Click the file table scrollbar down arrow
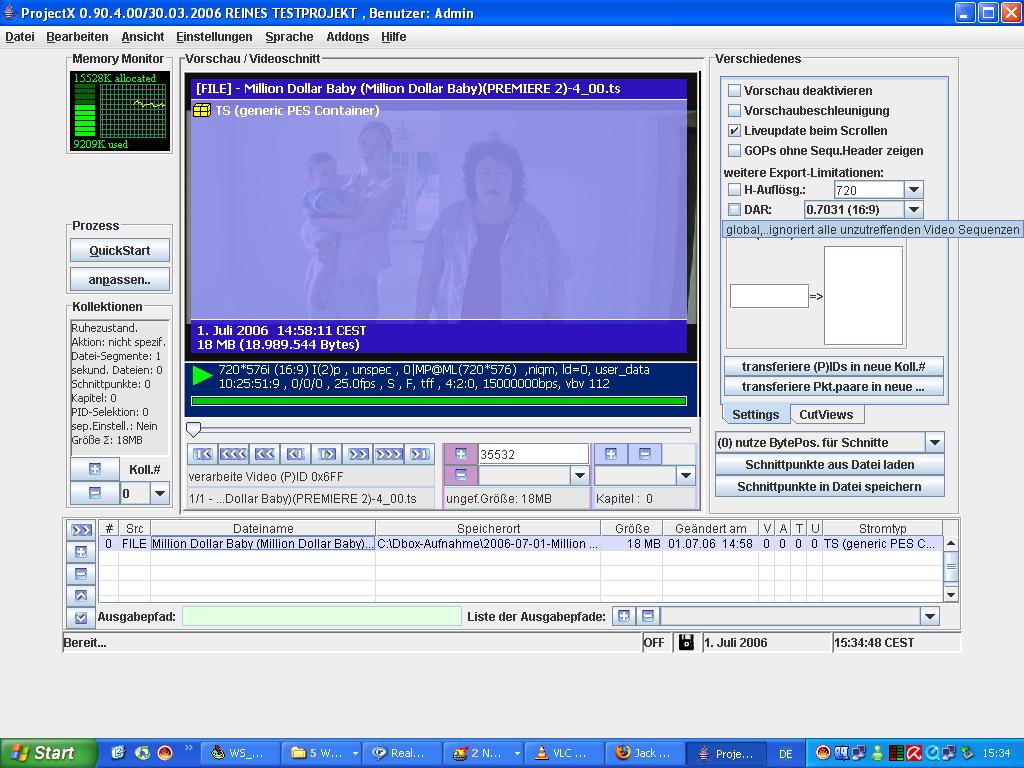1024x768 pixels. [x=951, y=594]
